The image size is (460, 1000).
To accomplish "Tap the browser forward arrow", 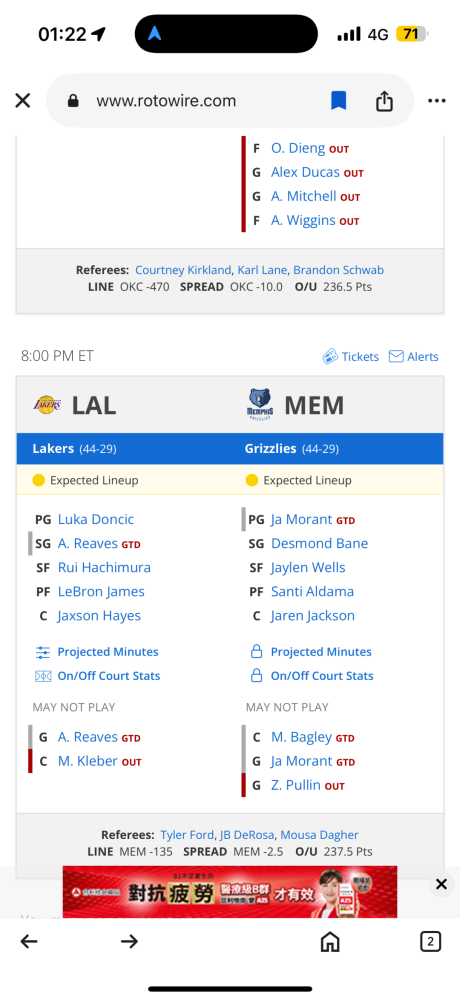I will [130, 941].
